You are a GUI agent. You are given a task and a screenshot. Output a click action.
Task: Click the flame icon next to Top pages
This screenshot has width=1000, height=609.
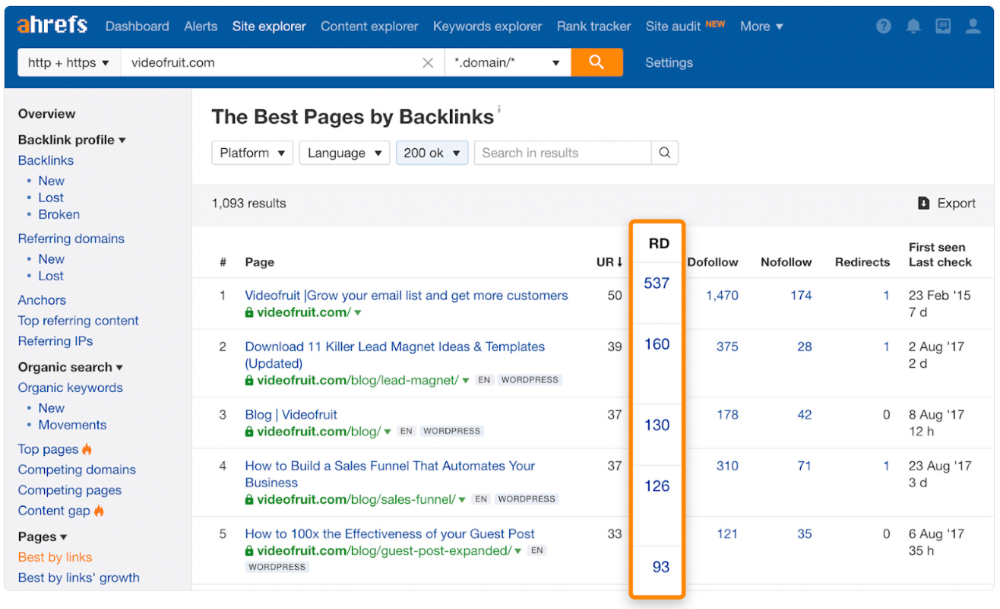87,449
